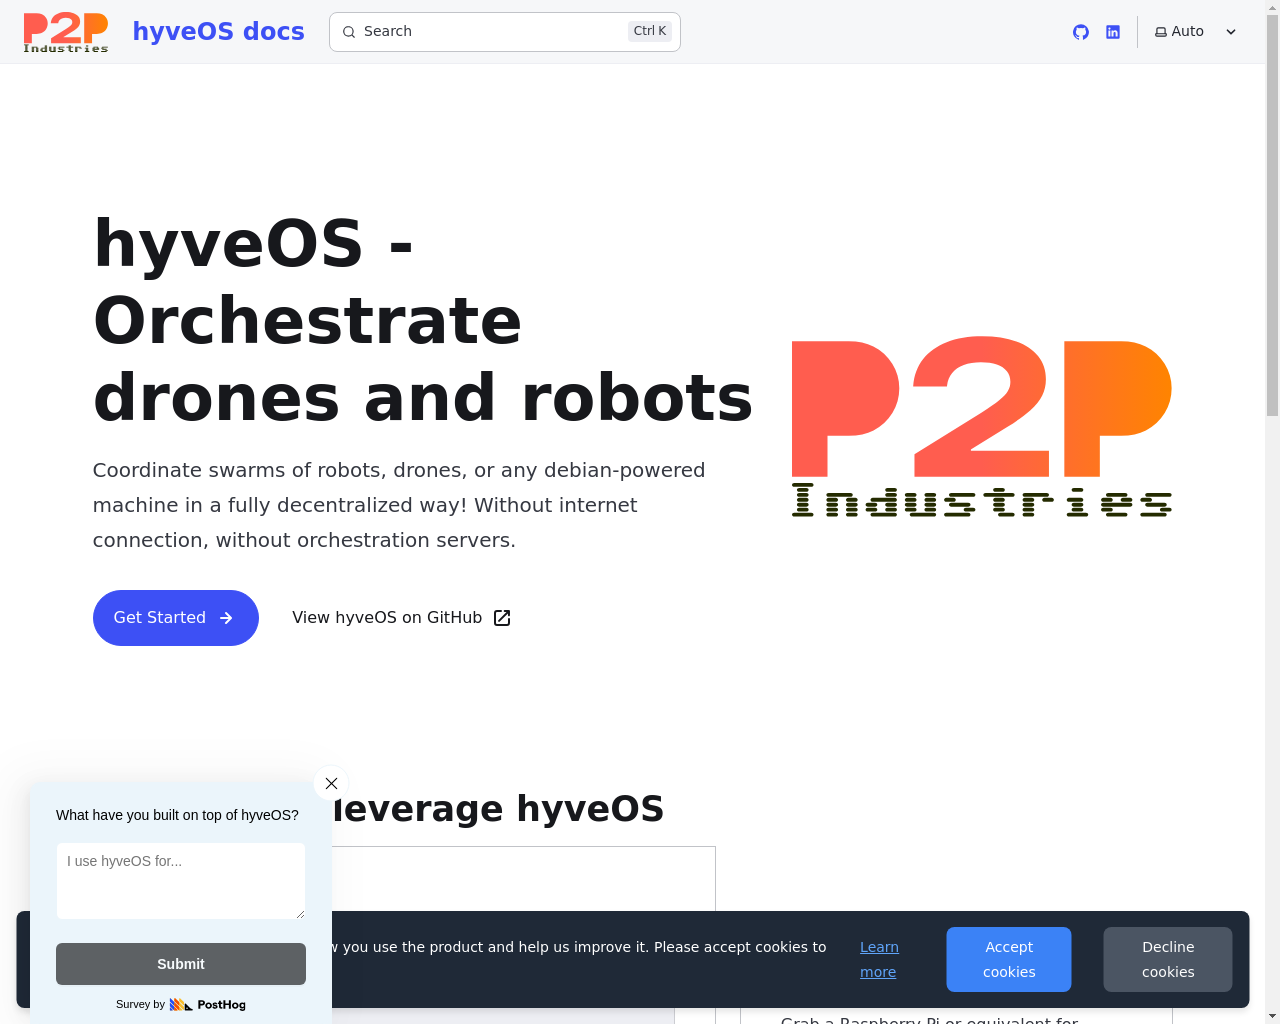
Task: Focus the Search field
Action: point(505,32)
